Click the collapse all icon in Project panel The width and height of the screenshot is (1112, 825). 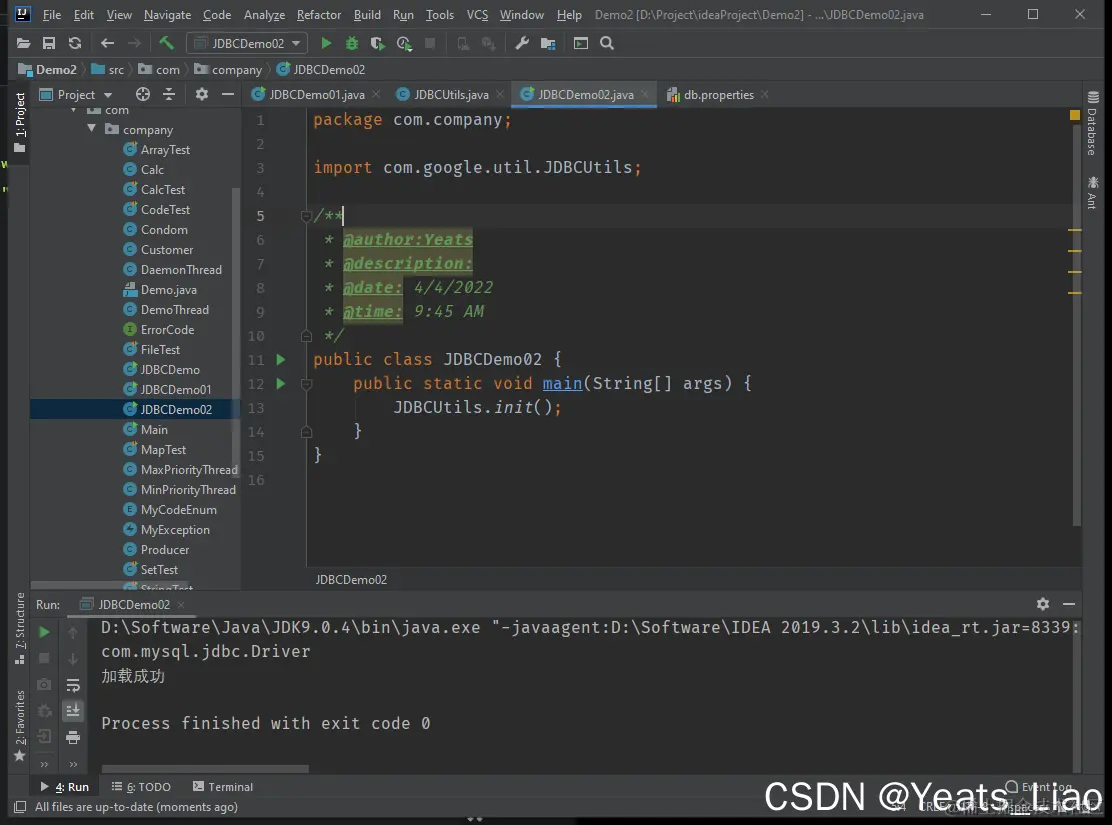[x=169, y=94]
